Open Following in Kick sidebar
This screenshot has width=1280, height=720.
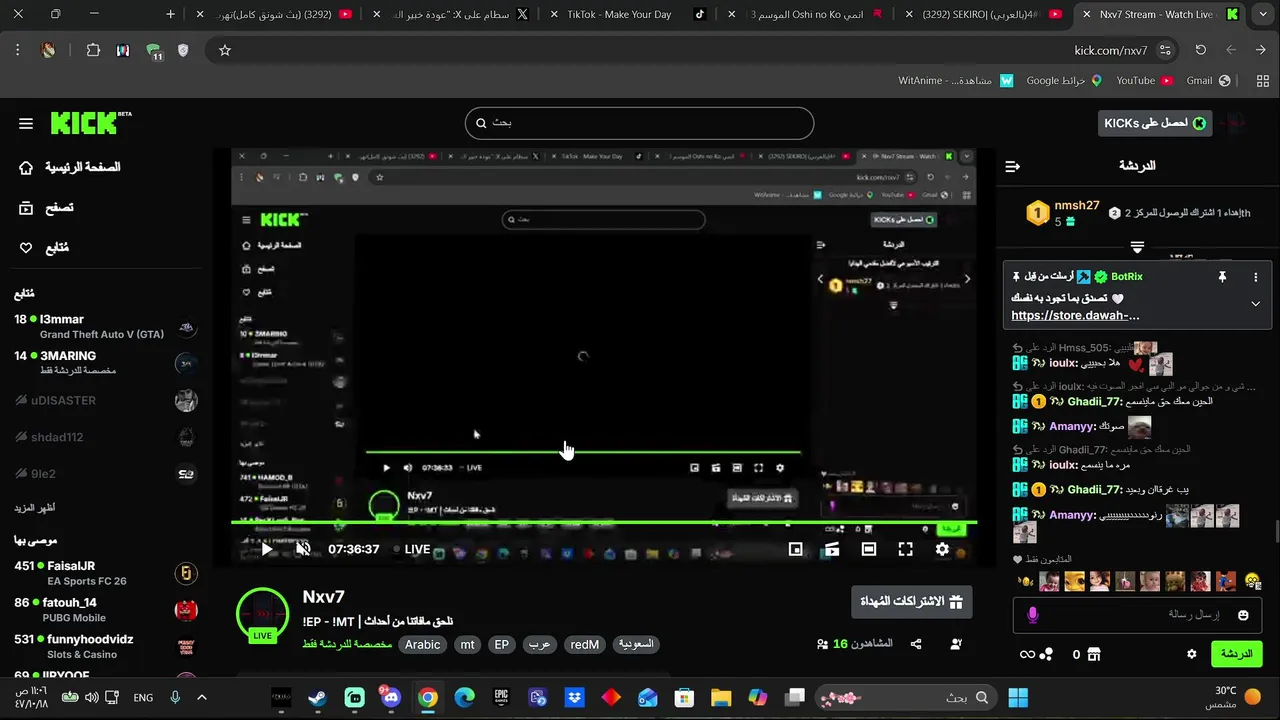point(44,248)
